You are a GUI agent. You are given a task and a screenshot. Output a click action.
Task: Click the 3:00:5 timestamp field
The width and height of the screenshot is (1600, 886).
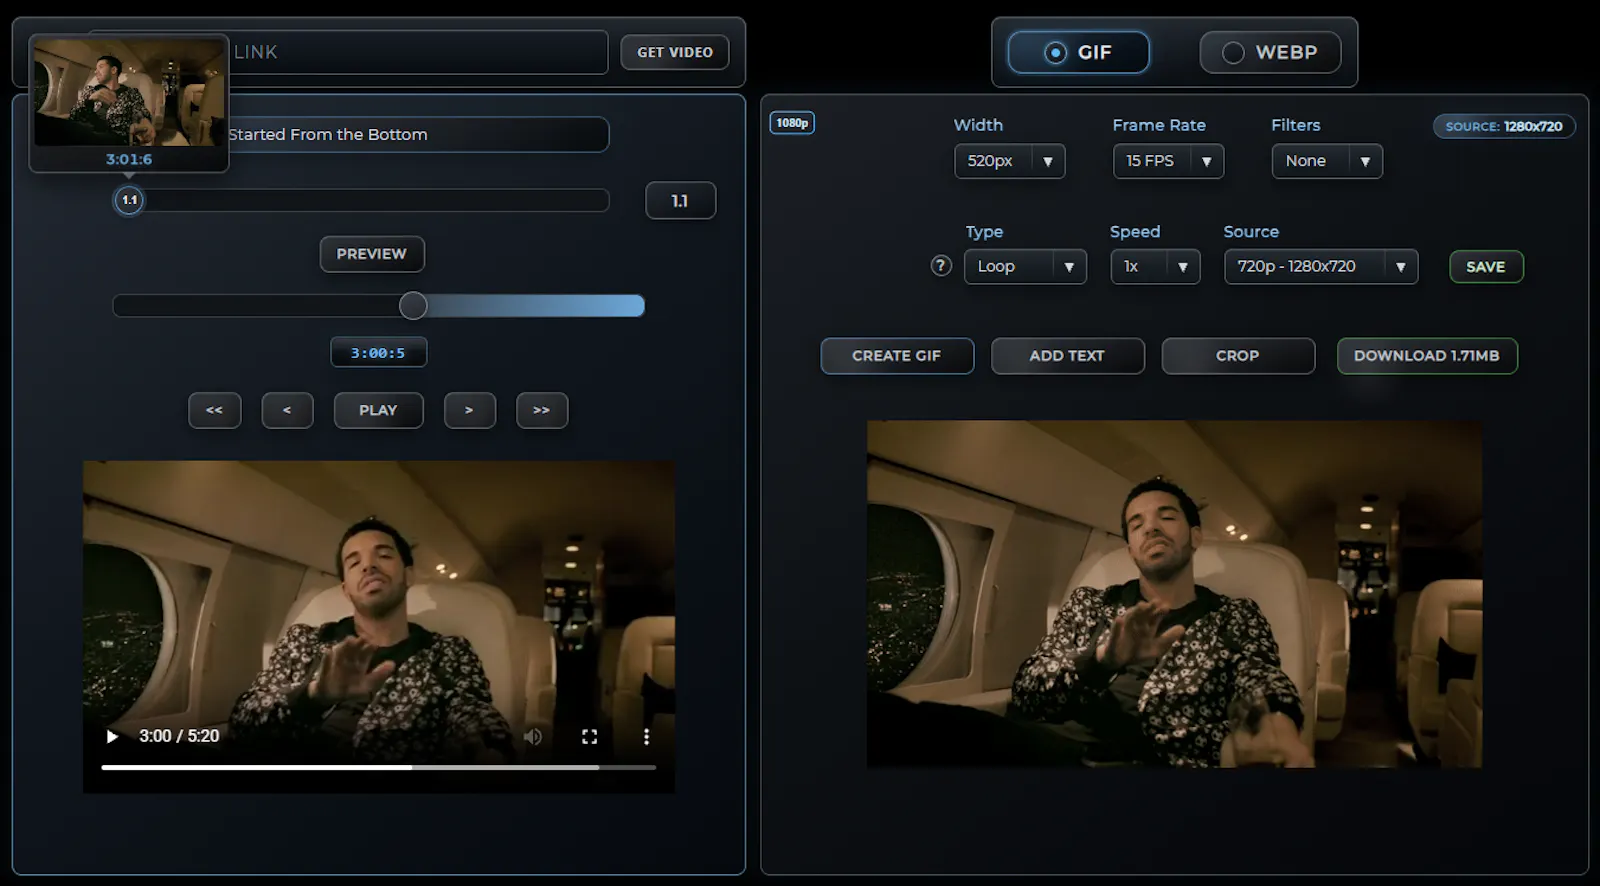pyautogui.click(x=378, y=353)
